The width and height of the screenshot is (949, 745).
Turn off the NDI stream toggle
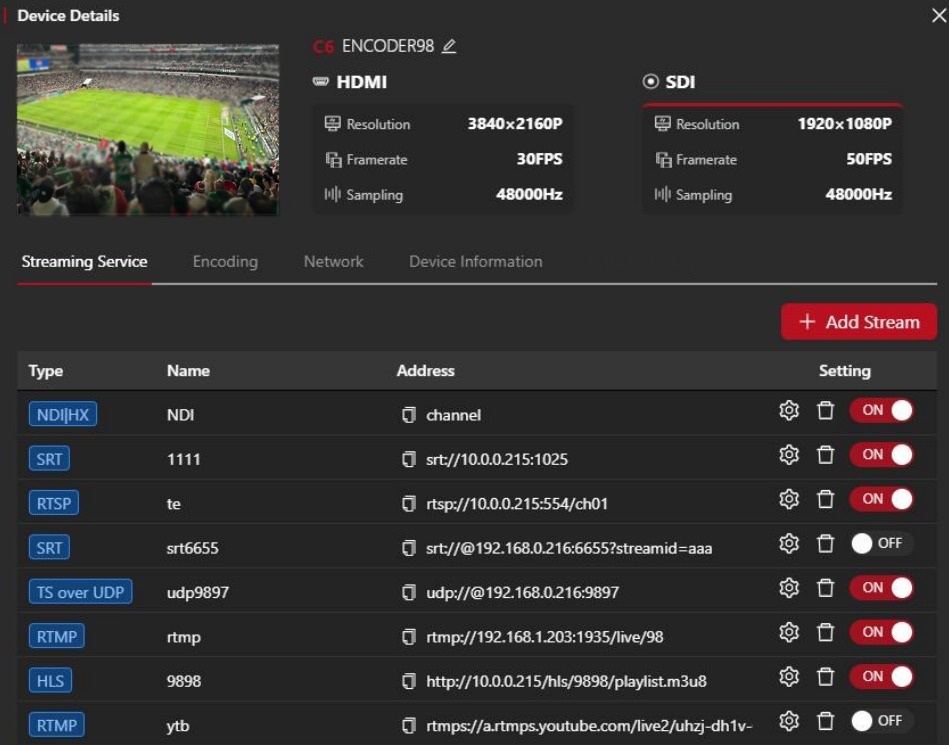[x=882, y=411]
